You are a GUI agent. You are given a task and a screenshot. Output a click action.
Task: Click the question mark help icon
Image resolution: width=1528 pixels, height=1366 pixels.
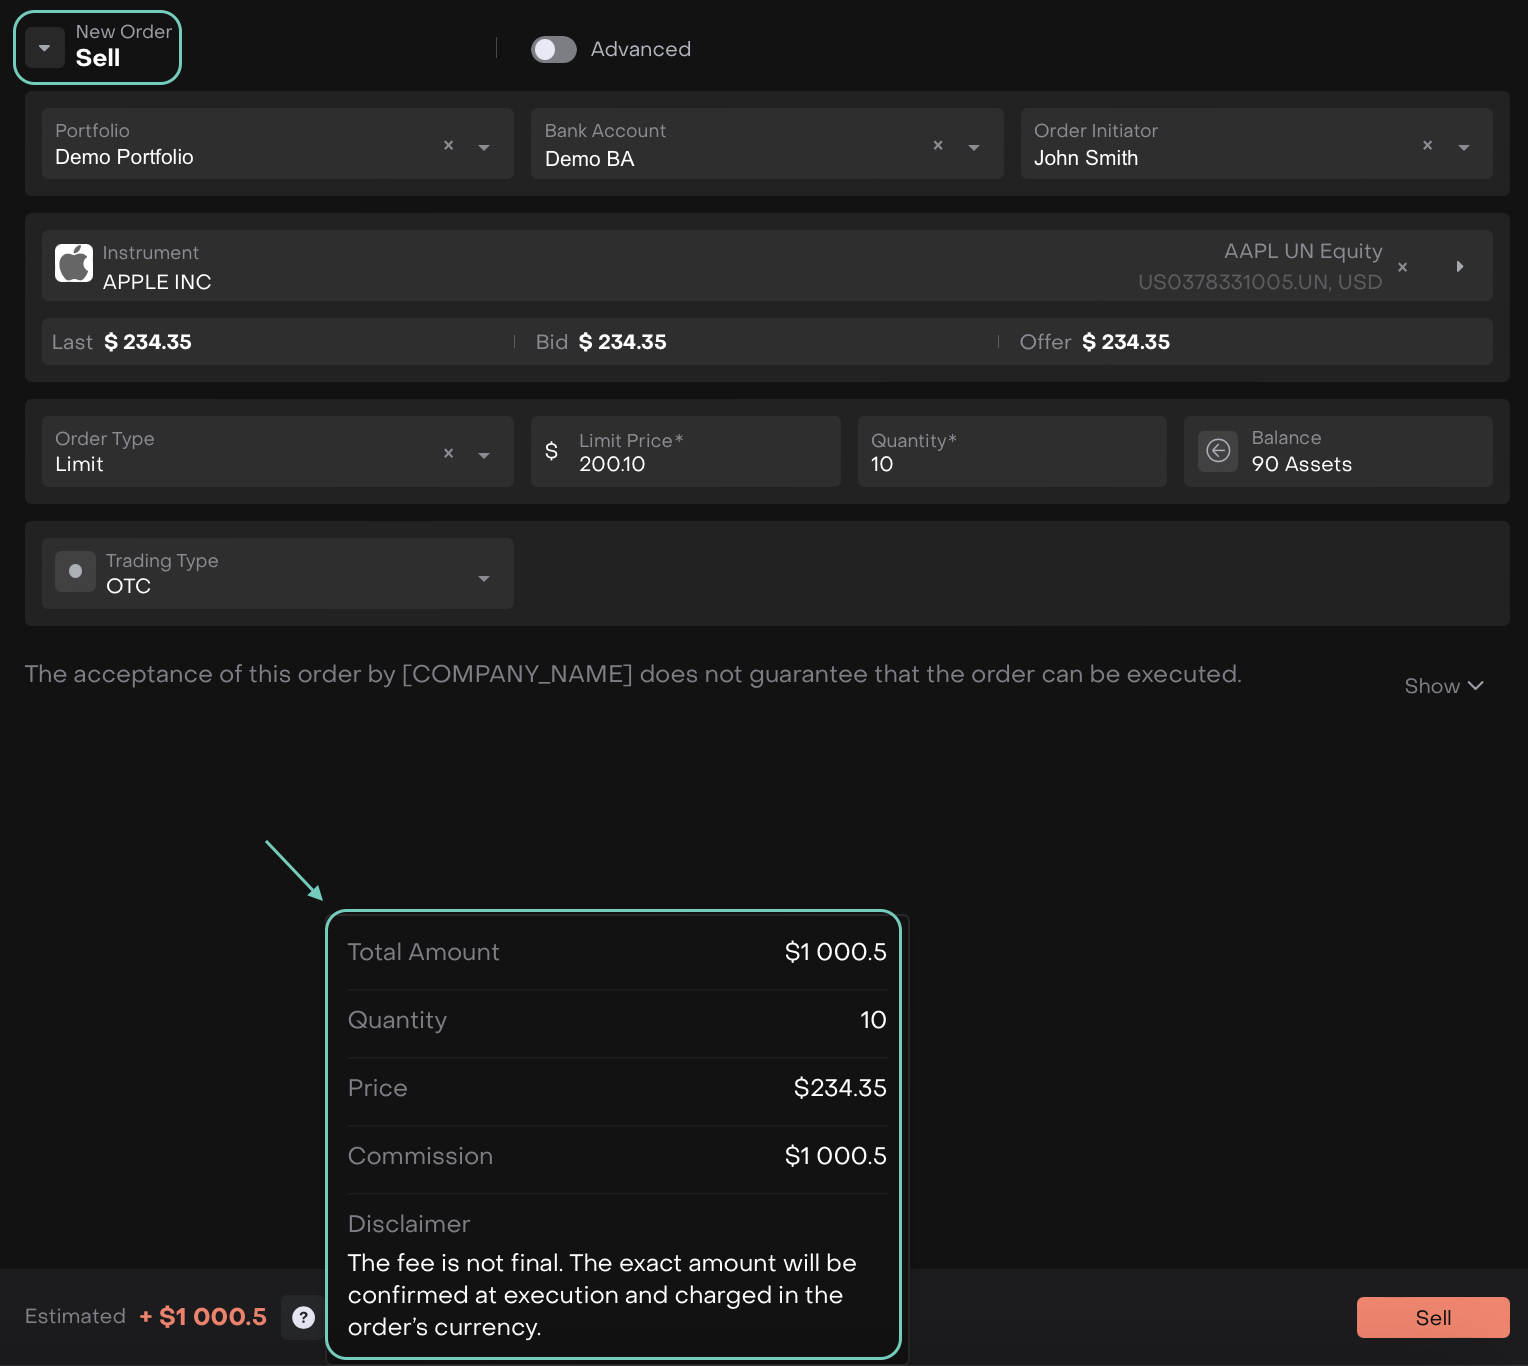303,1318
